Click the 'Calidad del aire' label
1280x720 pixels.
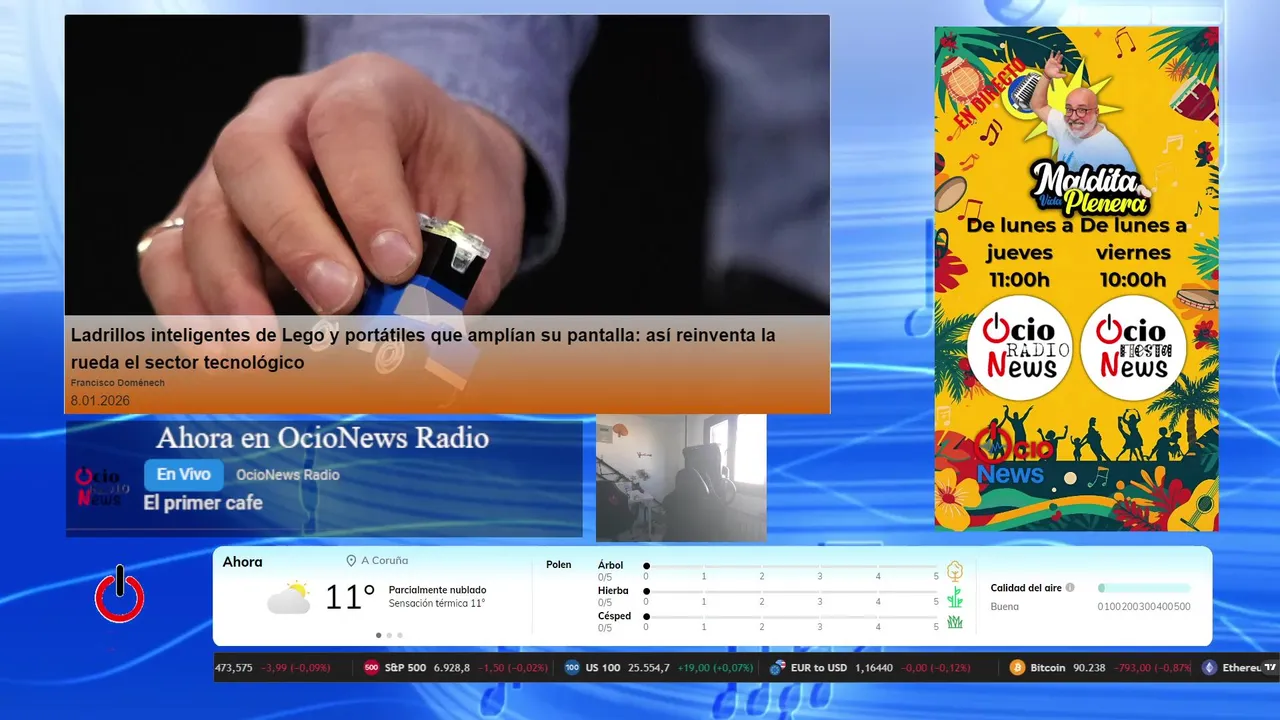point(1026,588)
